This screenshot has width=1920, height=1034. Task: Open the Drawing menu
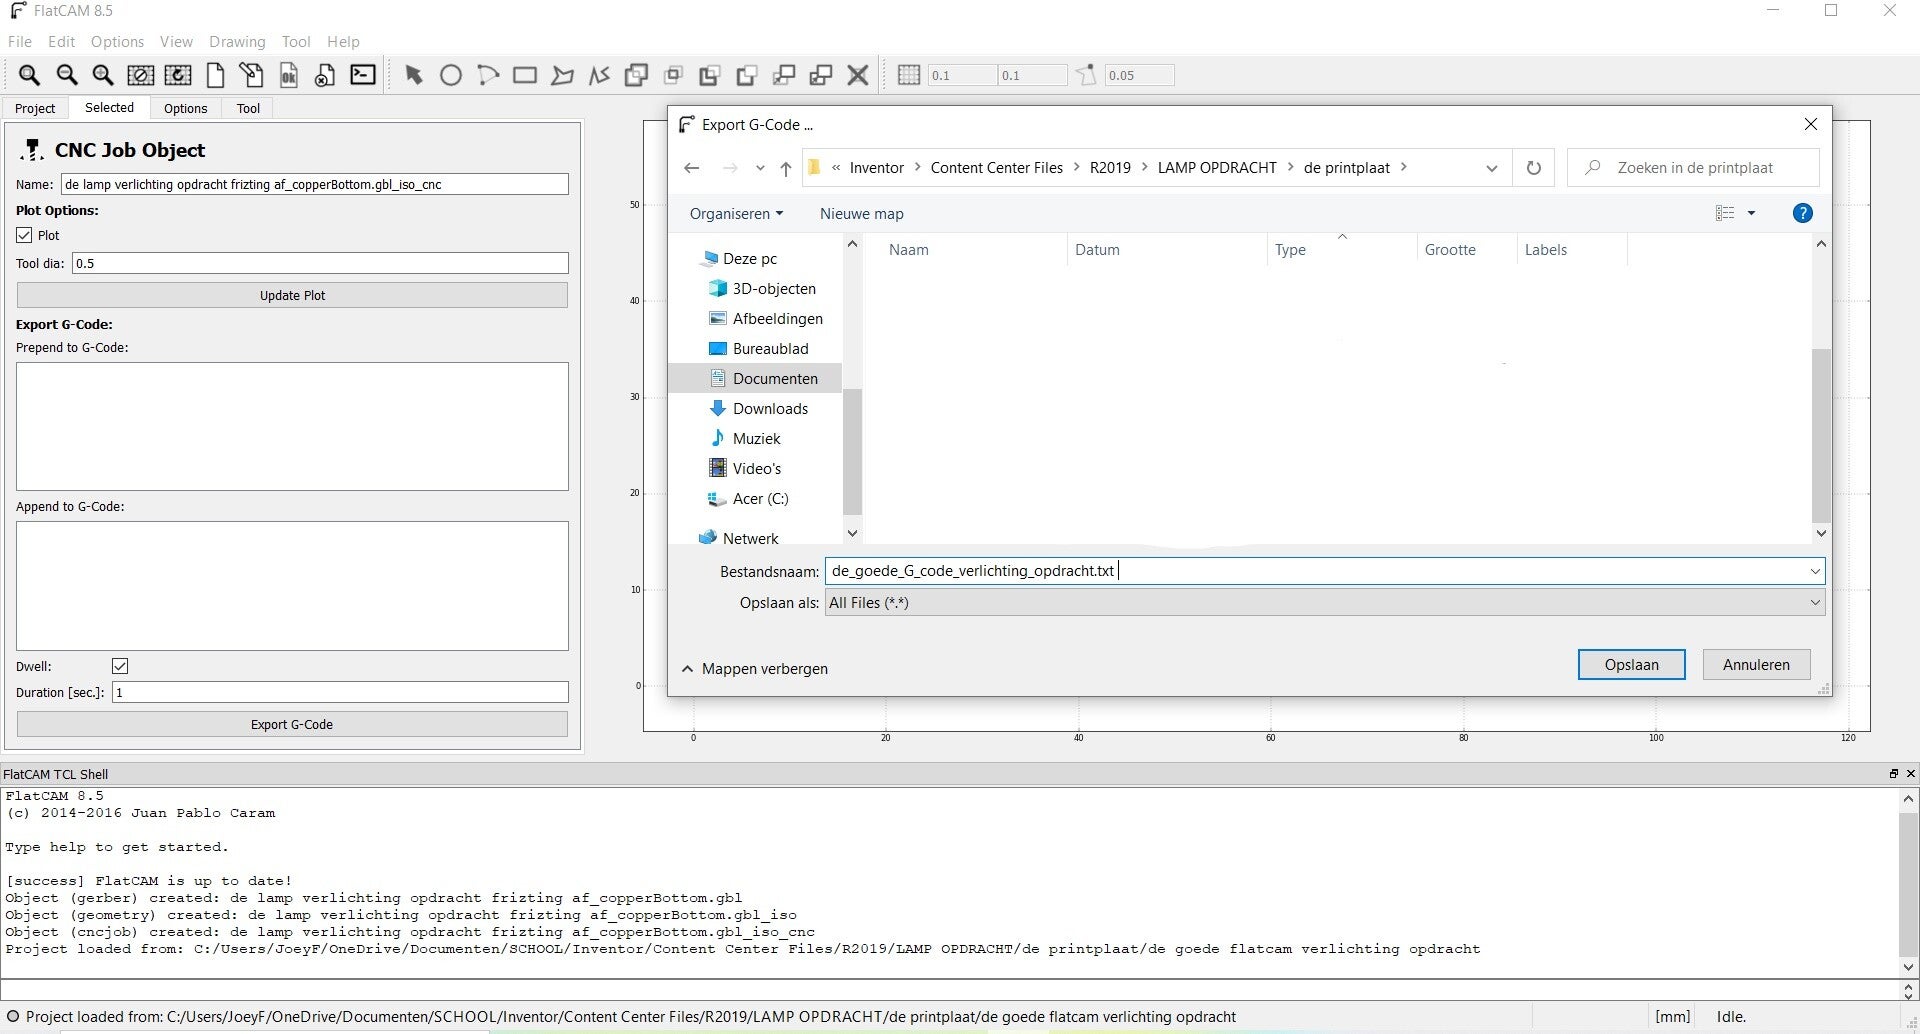tap(237, 42)
